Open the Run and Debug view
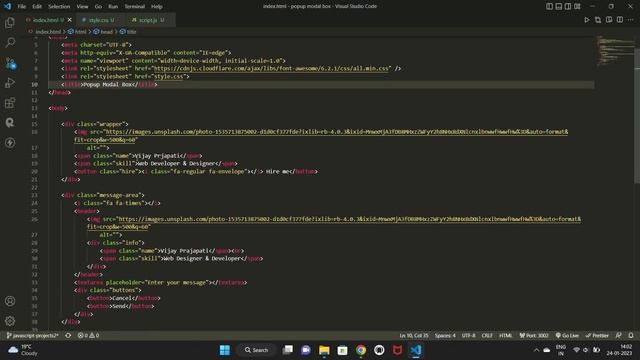This screenshot has height=360, width=640. pyautogui.click(x=10, y=82)
